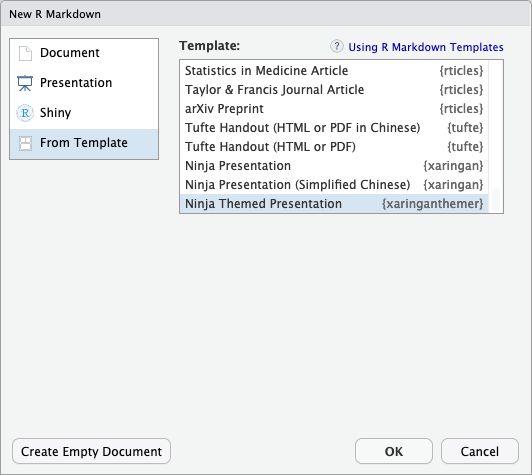Screen dimensions: 532x475
Task: Choose the From Template category
Action: [x=84, y=144]
